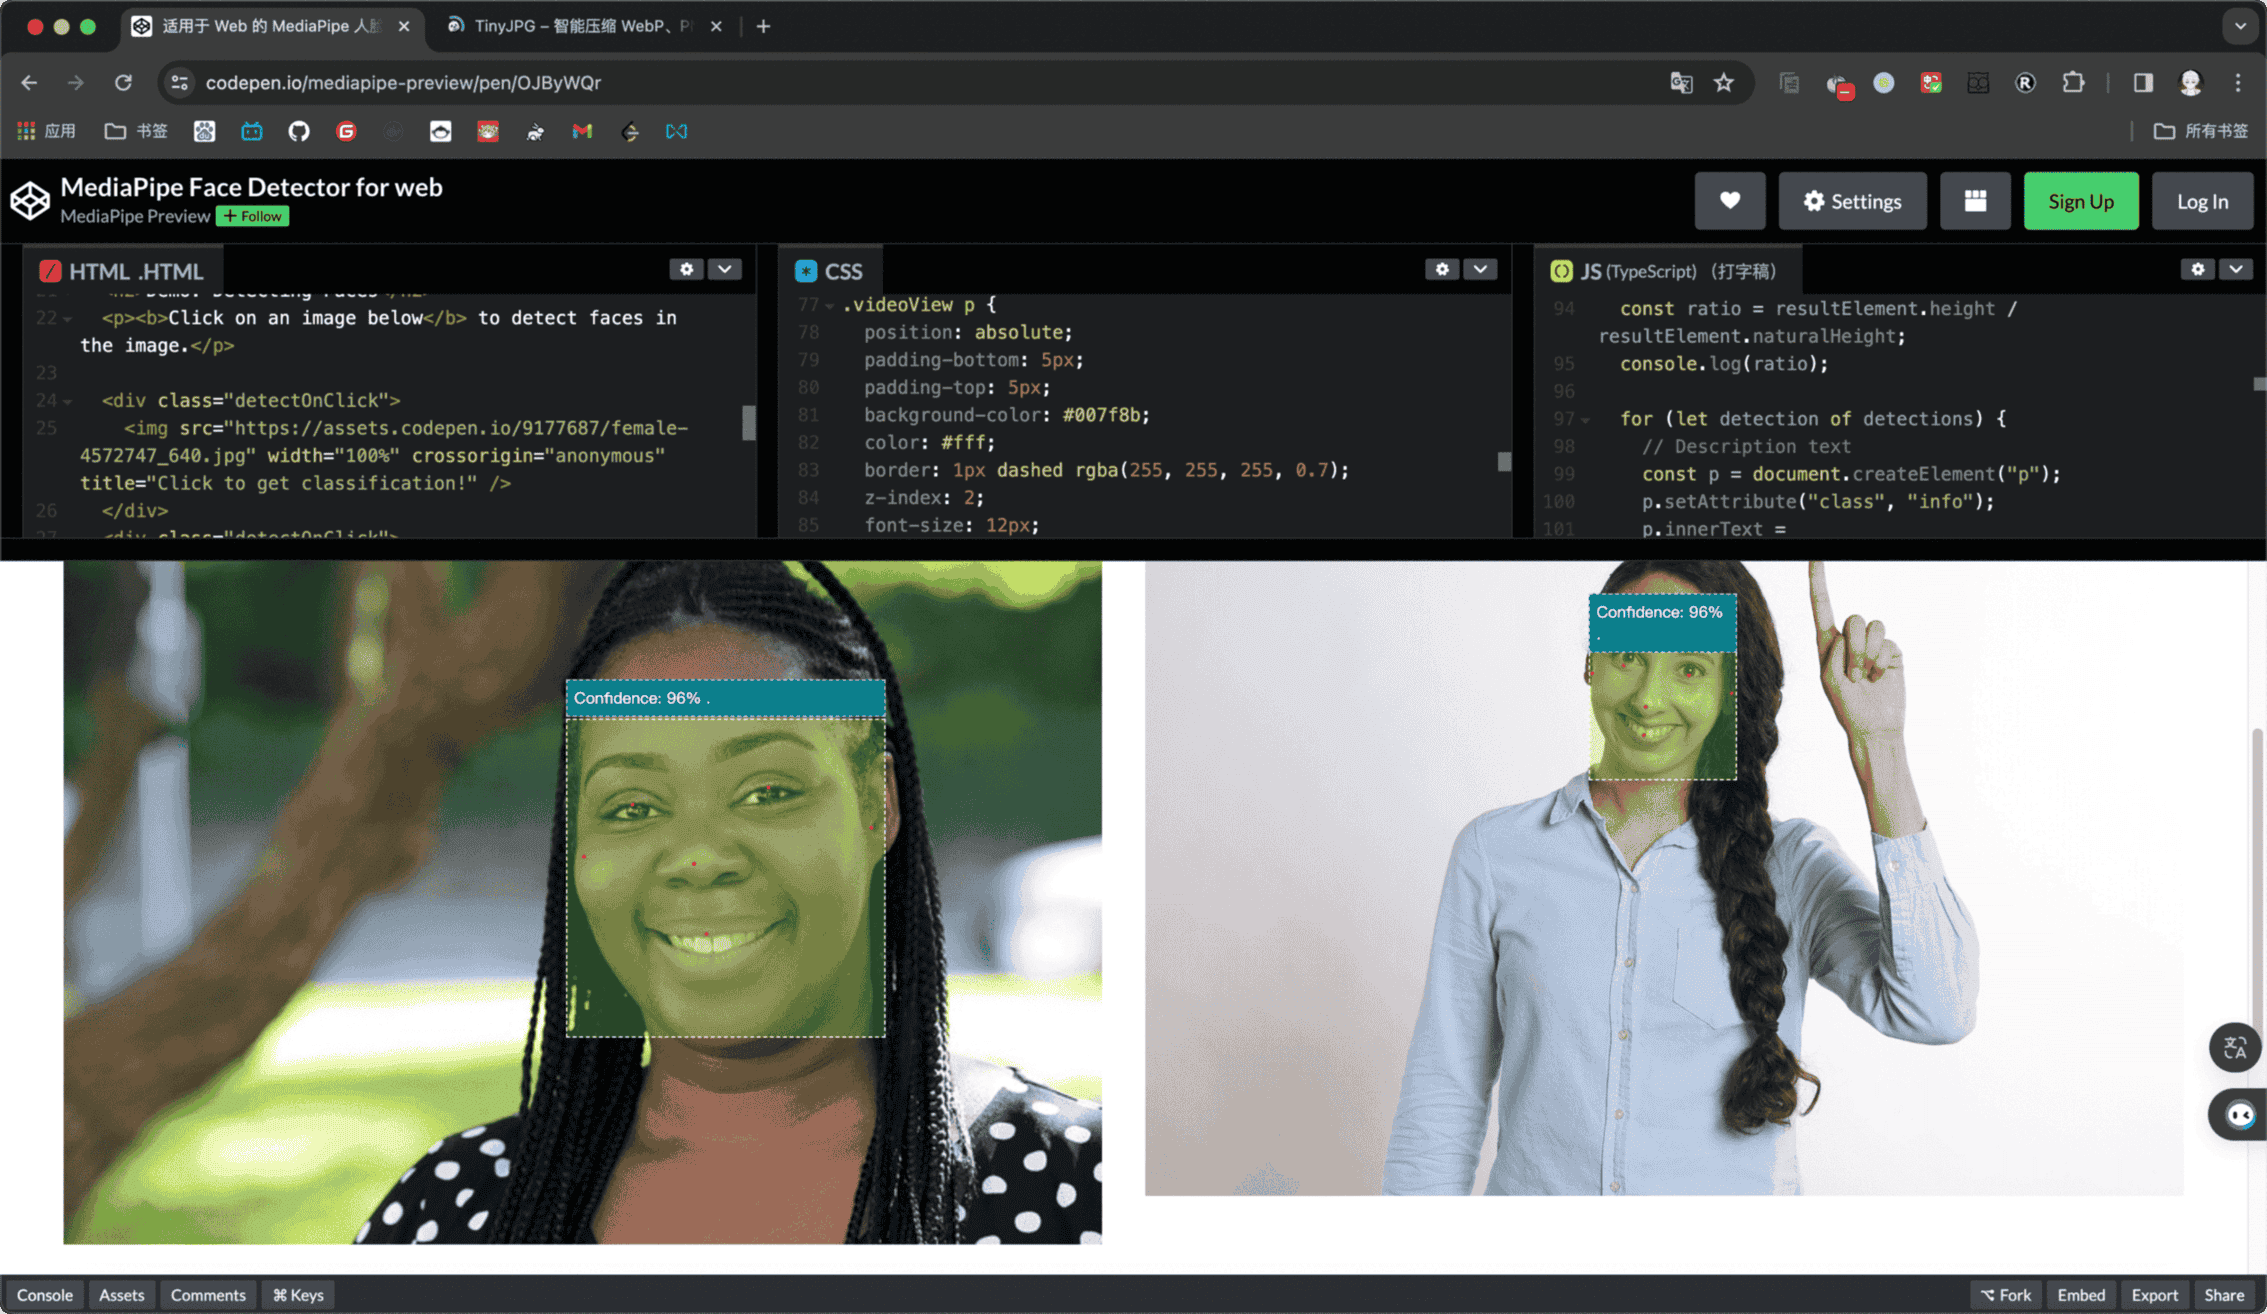Open the change view layout icon
This screenshot has height=1314, width=2267.
coord(1974,201)
